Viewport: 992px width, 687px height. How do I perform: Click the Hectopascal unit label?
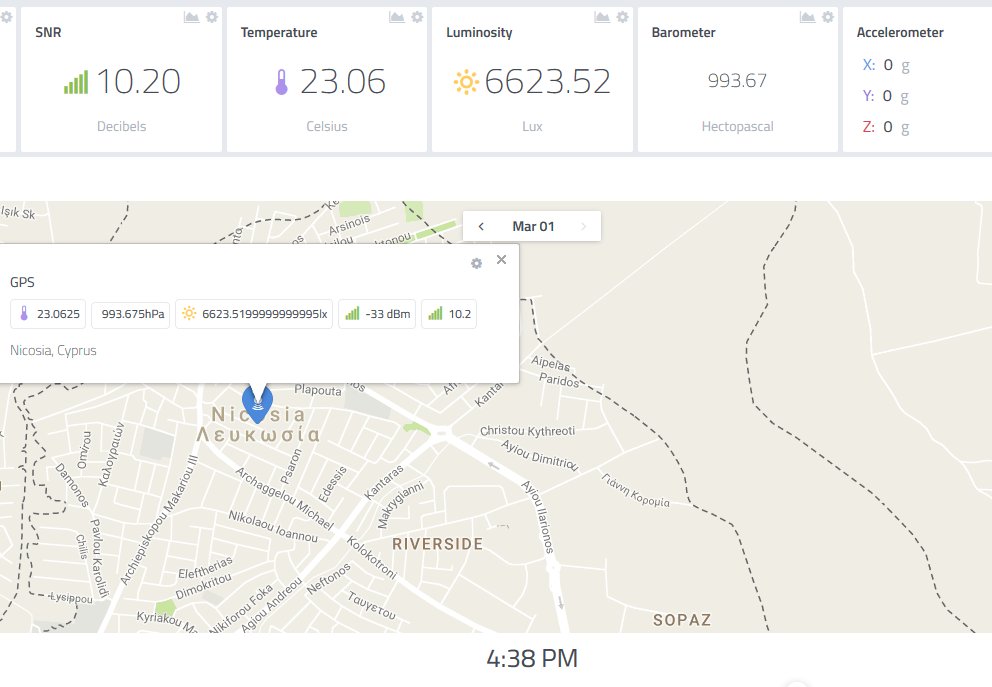(x=737, y=127)
